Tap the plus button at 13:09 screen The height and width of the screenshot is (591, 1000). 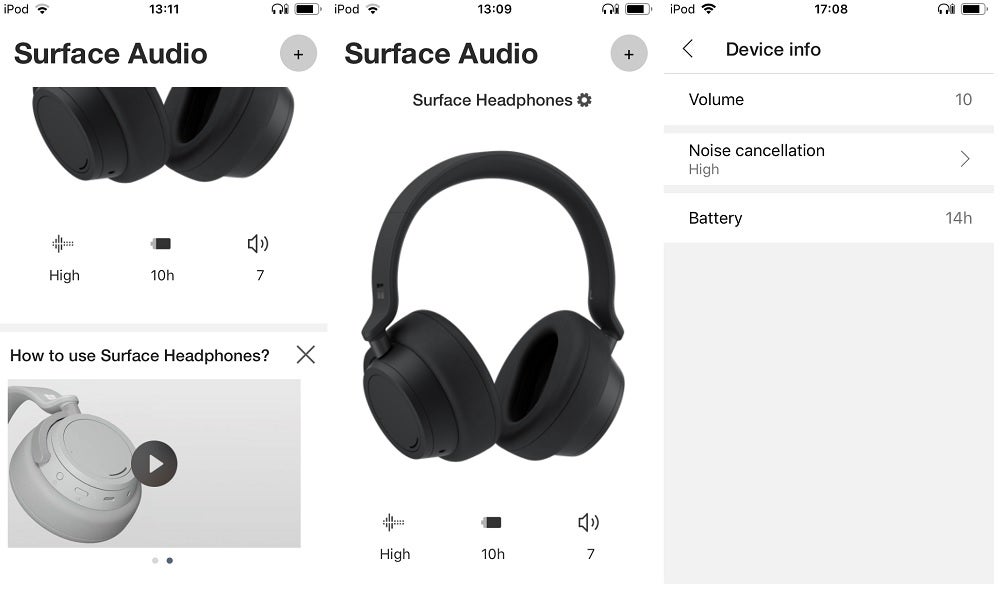(629, 54)
